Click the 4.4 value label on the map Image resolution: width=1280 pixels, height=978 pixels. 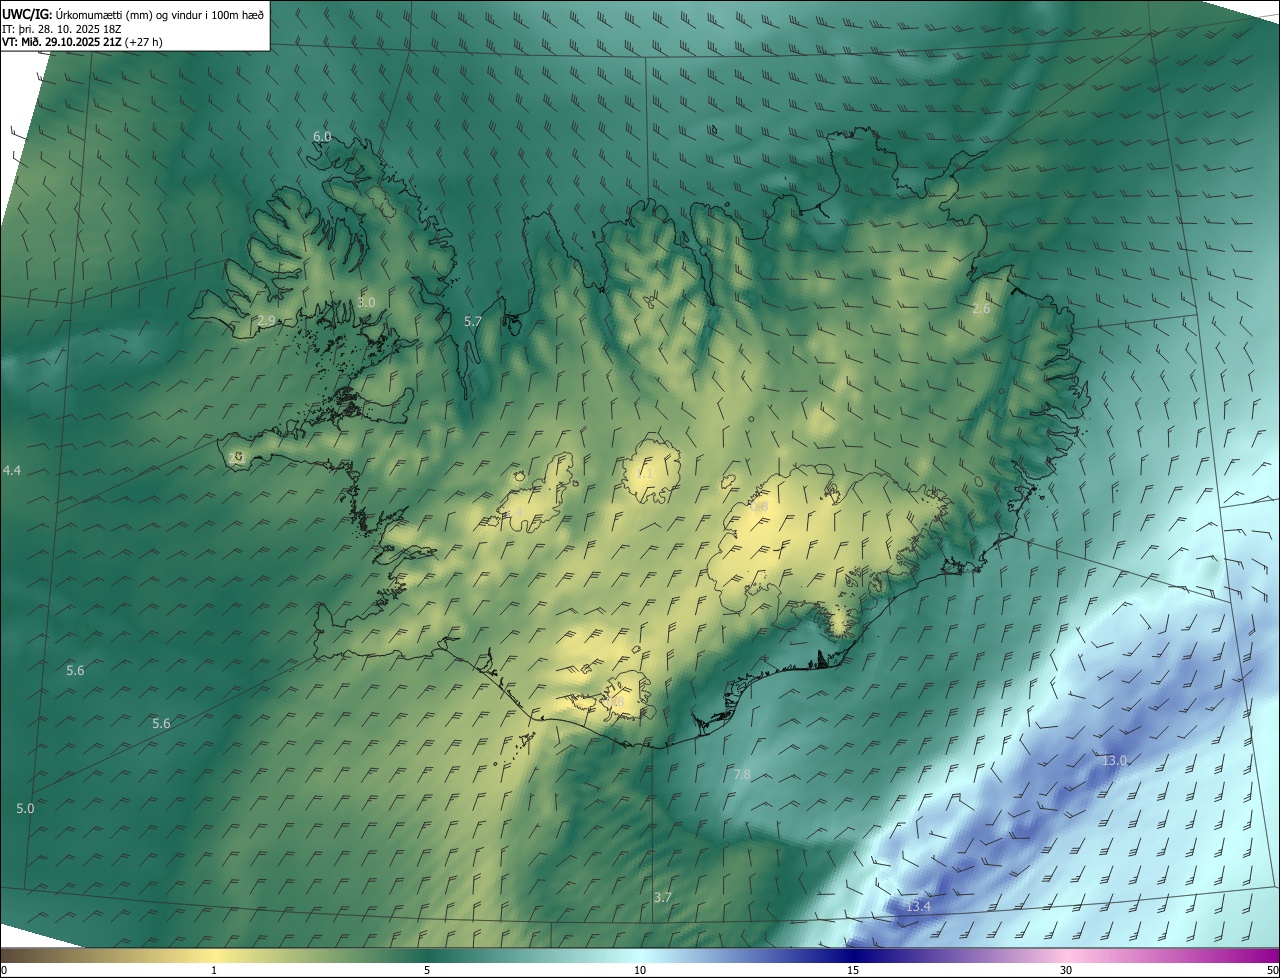coord(12,470)
